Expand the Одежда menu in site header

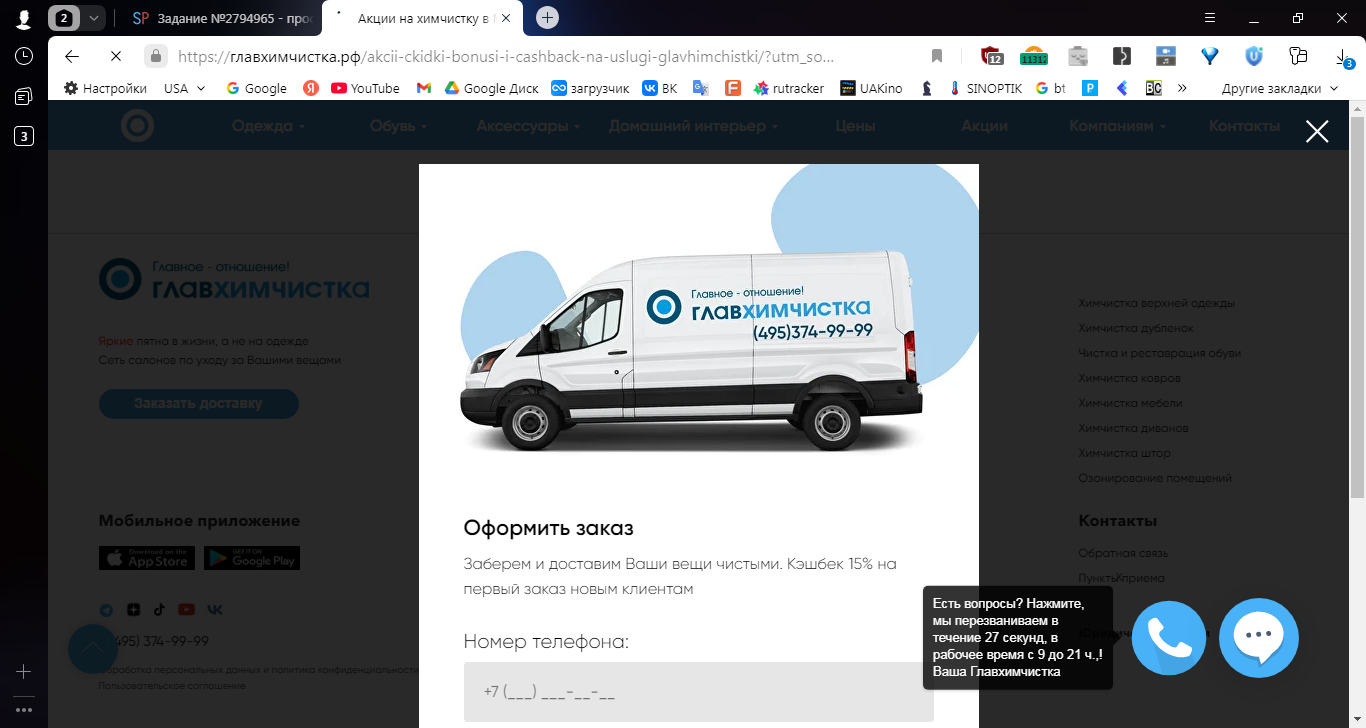point(268,126)
